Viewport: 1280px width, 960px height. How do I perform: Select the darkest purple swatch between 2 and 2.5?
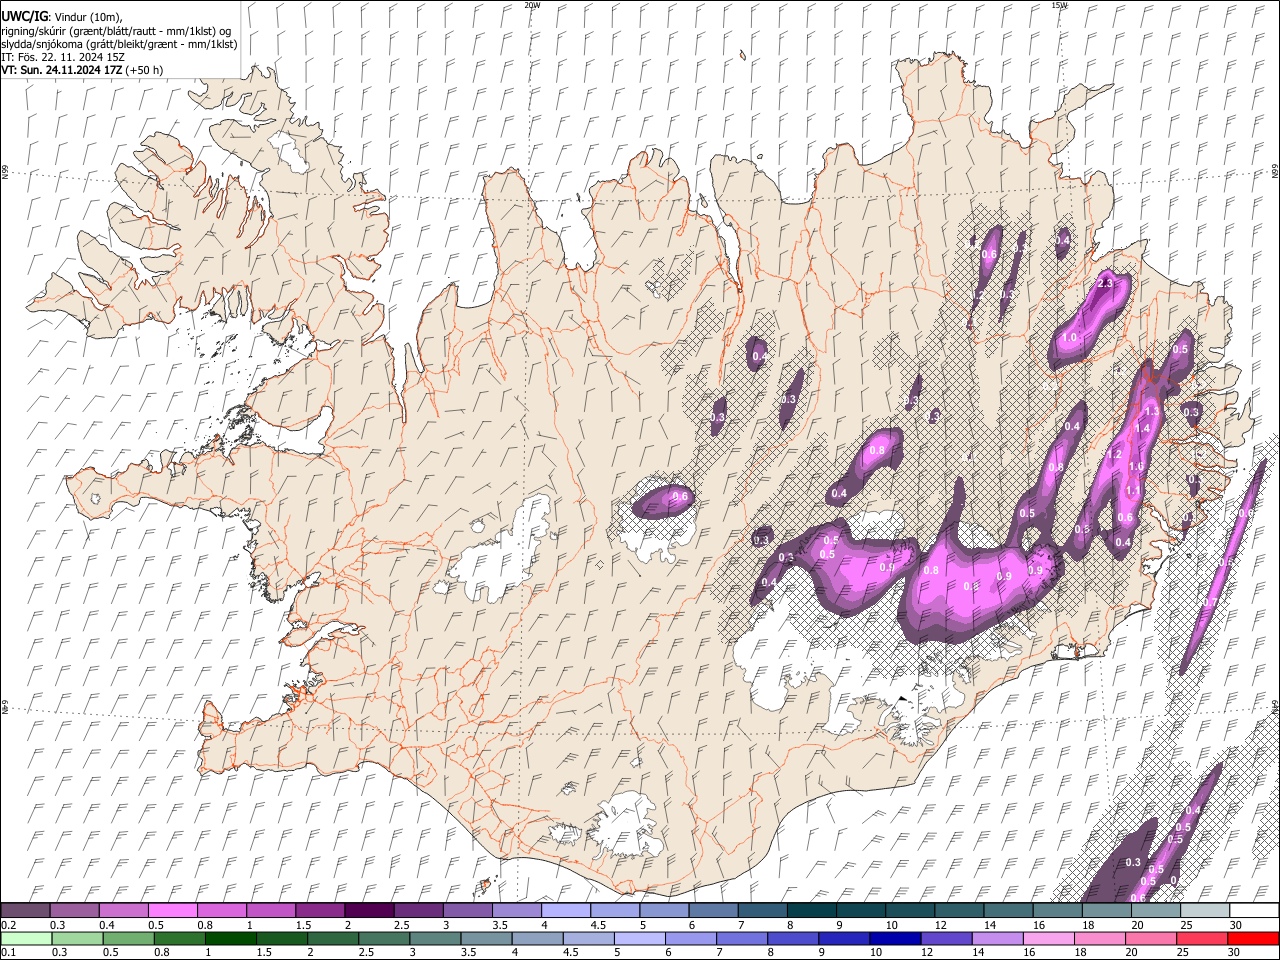(368, 911)
